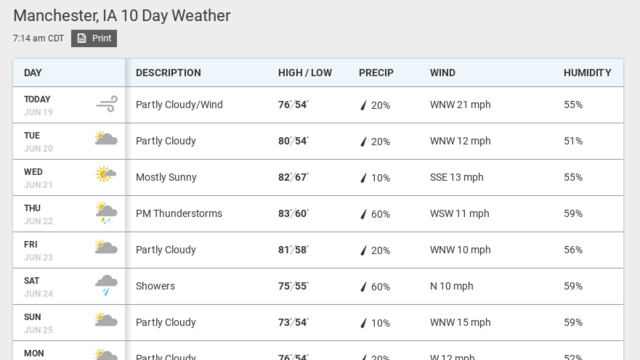Image resolution: width=640 pixels, height=360 pixels.
Task: Click the PM Thunderstorms description
Action: click(x=179, y=213)
